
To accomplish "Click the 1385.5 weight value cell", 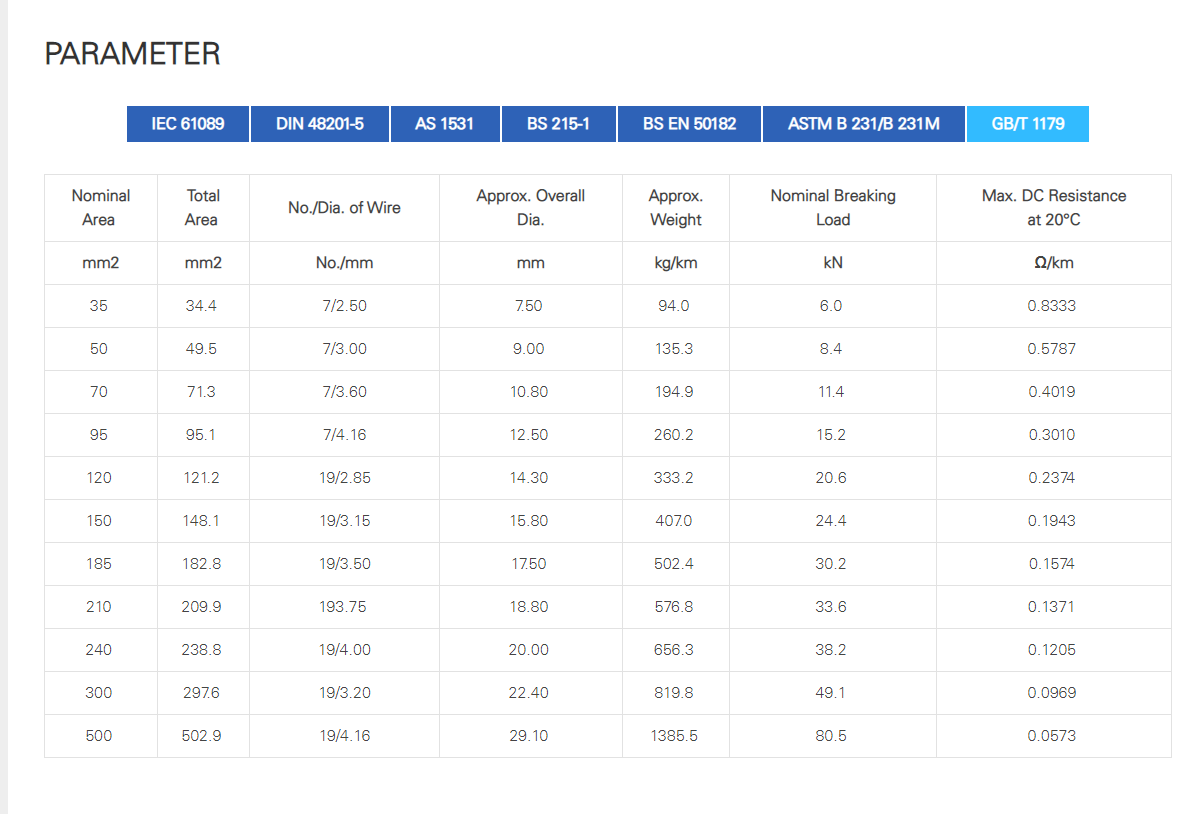I will (674, 736).
